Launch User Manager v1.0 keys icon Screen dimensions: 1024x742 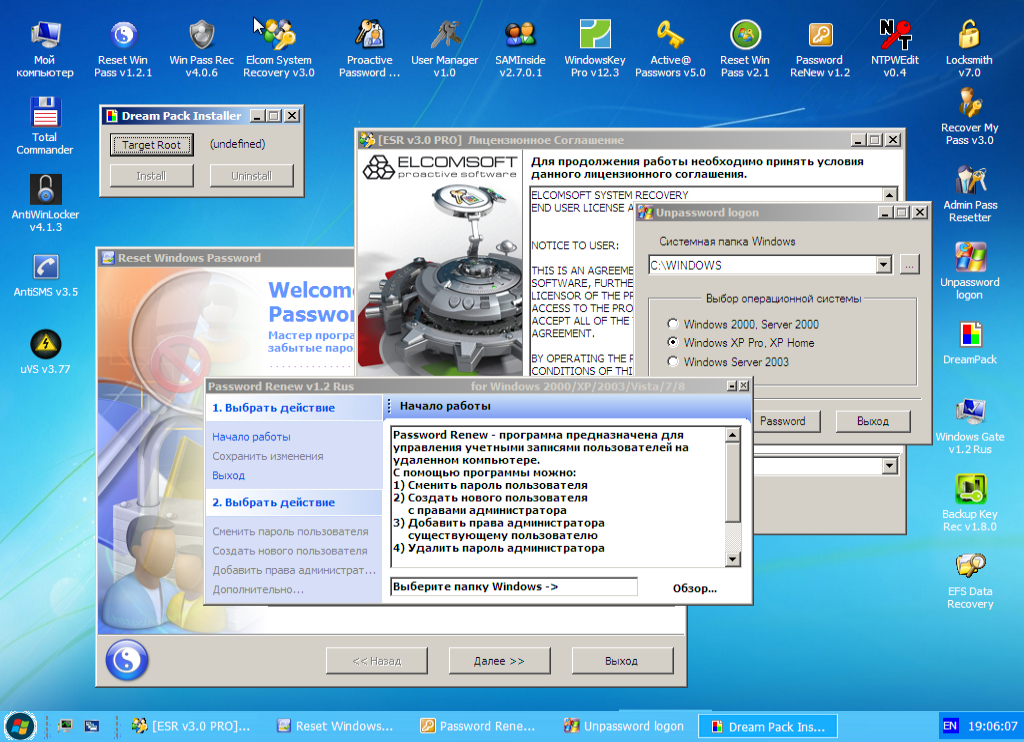[x=445, y=49]
